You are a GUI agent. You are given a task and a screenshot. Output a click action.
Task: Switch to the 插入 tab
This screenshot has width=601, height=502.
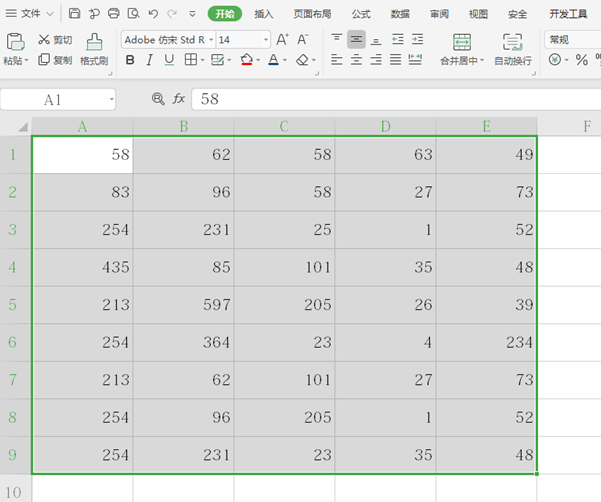[264, 14]
